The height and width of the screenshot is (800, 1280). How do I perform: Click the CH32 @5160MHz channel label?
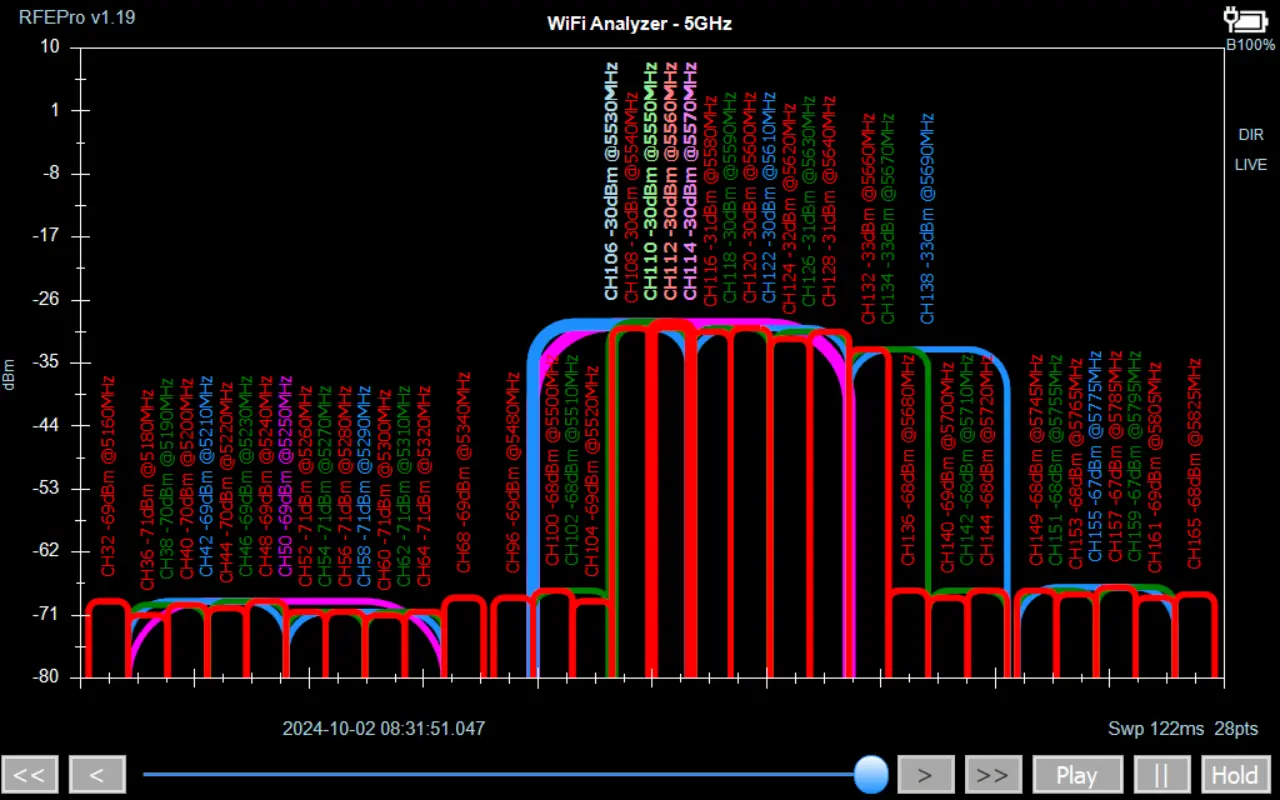pos(108,475)
